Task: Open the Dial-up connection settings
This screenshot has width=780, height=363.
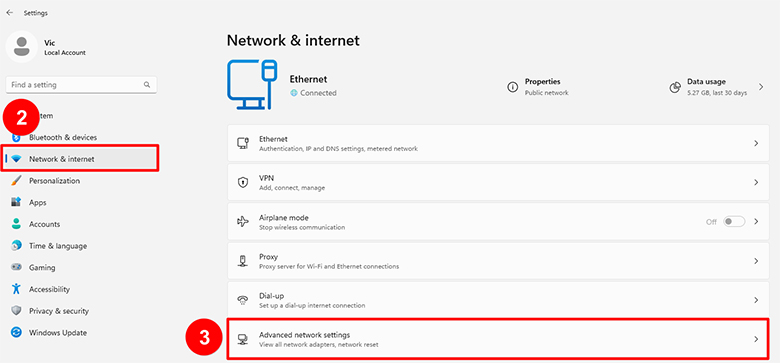Action: click(x=498, y=300)
